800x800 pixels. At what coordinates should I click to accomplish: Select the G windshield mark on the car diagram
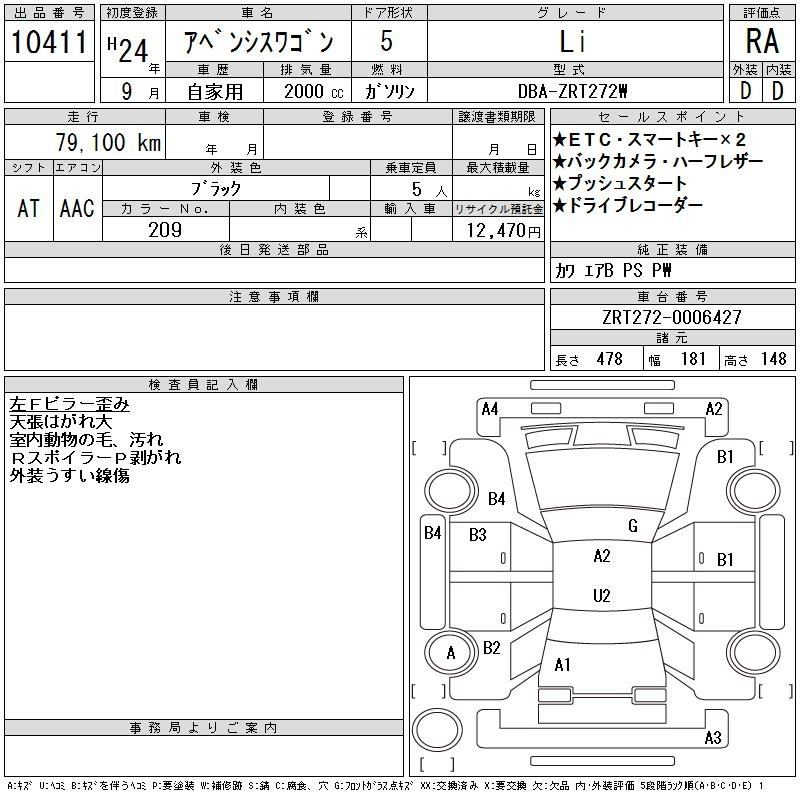click(x=632, y=526)
